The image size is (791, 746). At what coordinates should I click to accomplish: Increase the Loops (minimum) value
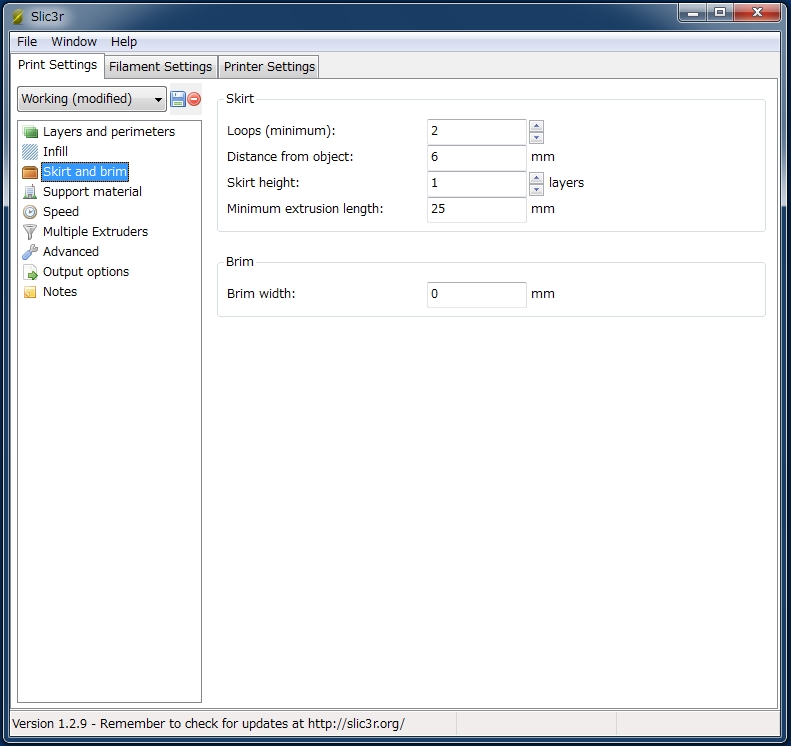click(536, 126)
